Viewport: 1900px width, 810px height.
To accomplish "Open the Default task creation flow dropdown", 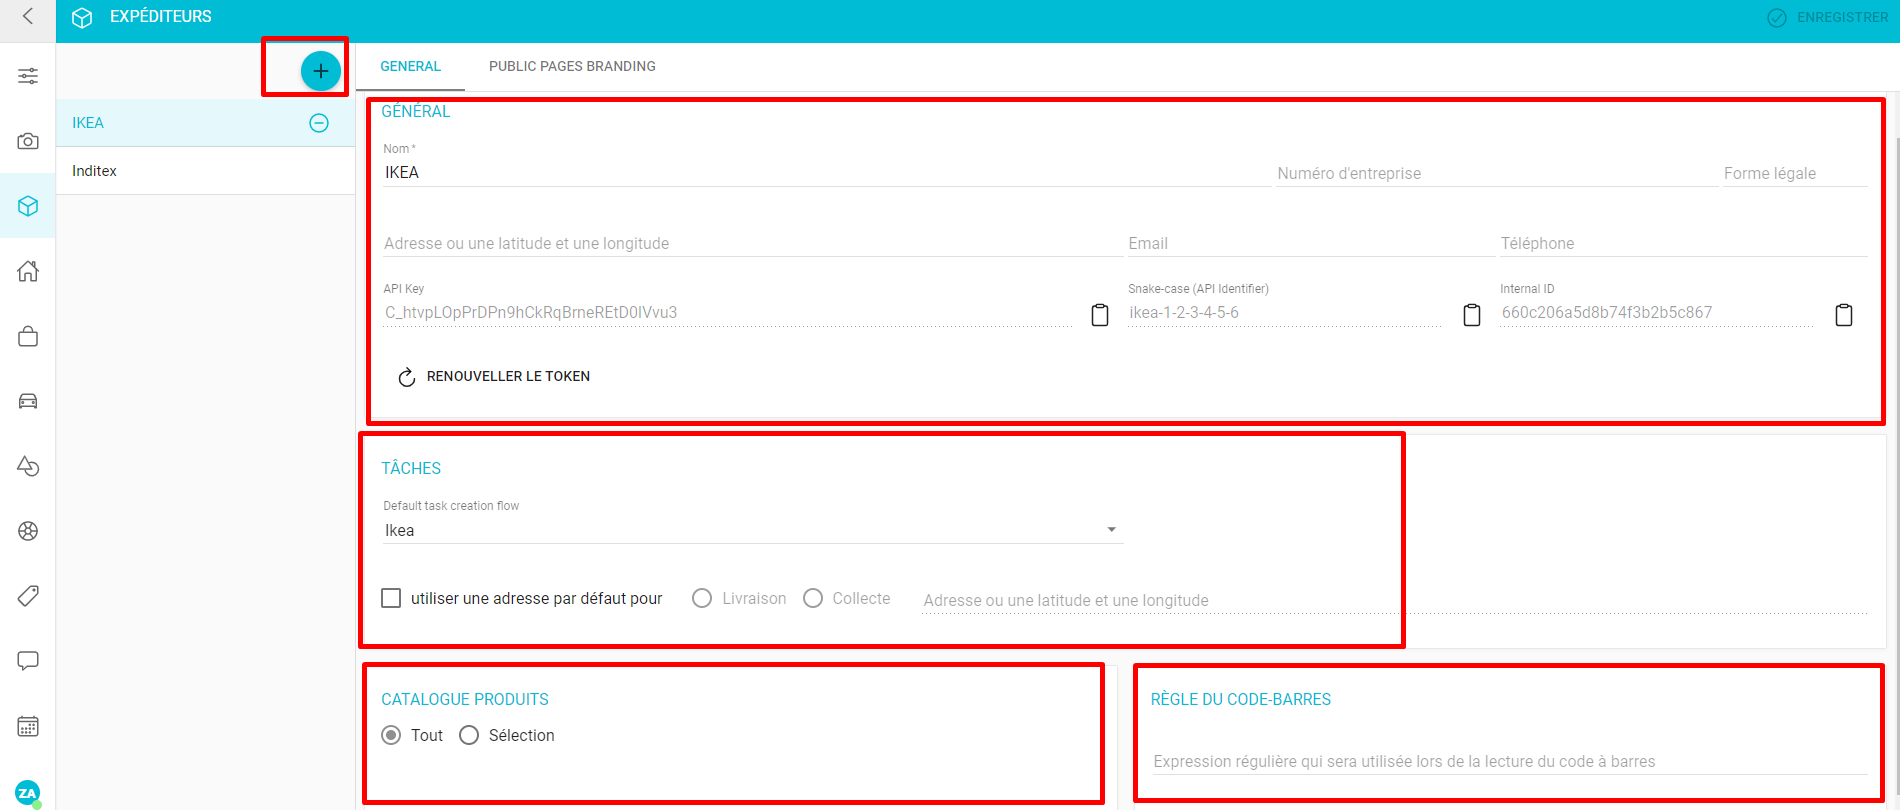I will (753, 530).
